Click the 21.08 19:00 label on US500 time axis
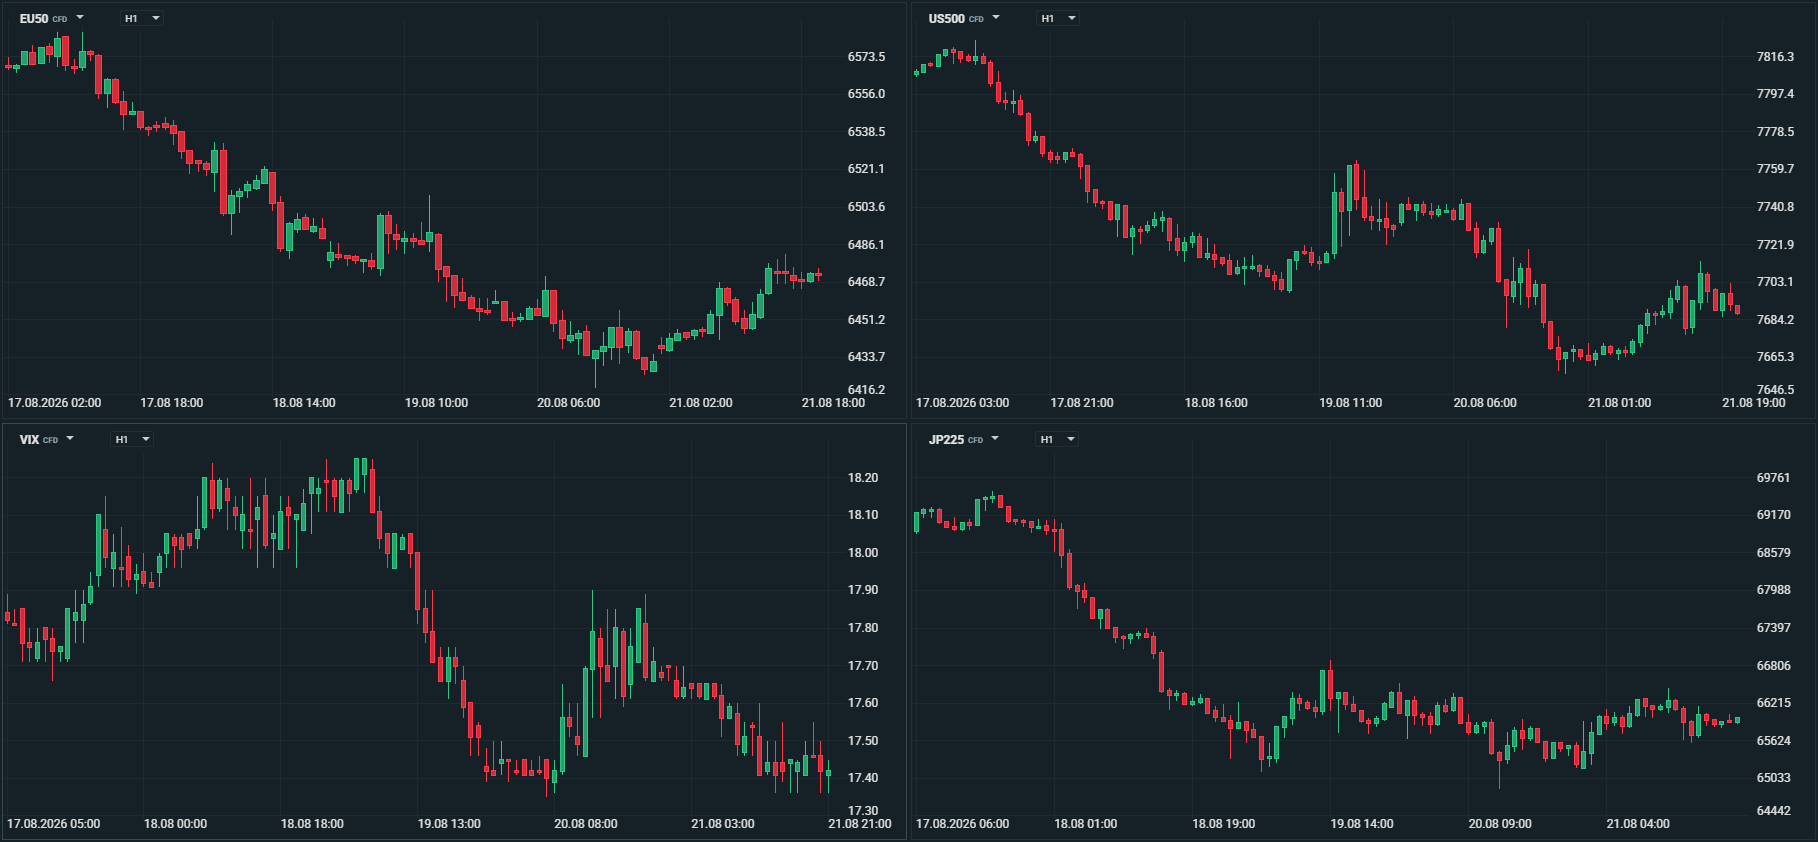This screenshot has height=842, width=1818. tap(1753, 403)
